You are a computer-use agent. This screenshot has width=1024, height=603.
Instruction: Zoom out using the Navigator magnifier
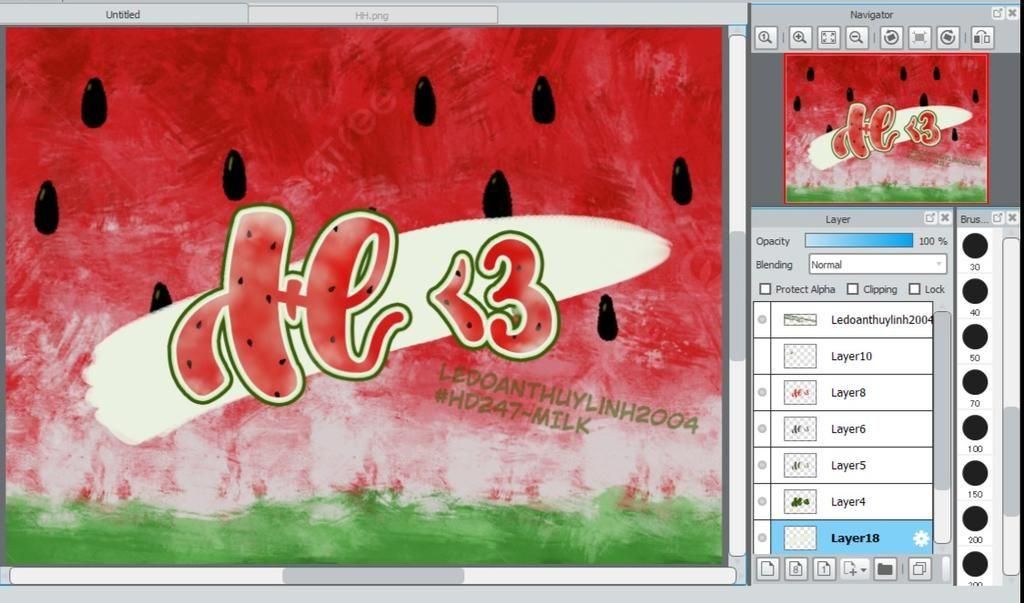click(x=856, y=38)
